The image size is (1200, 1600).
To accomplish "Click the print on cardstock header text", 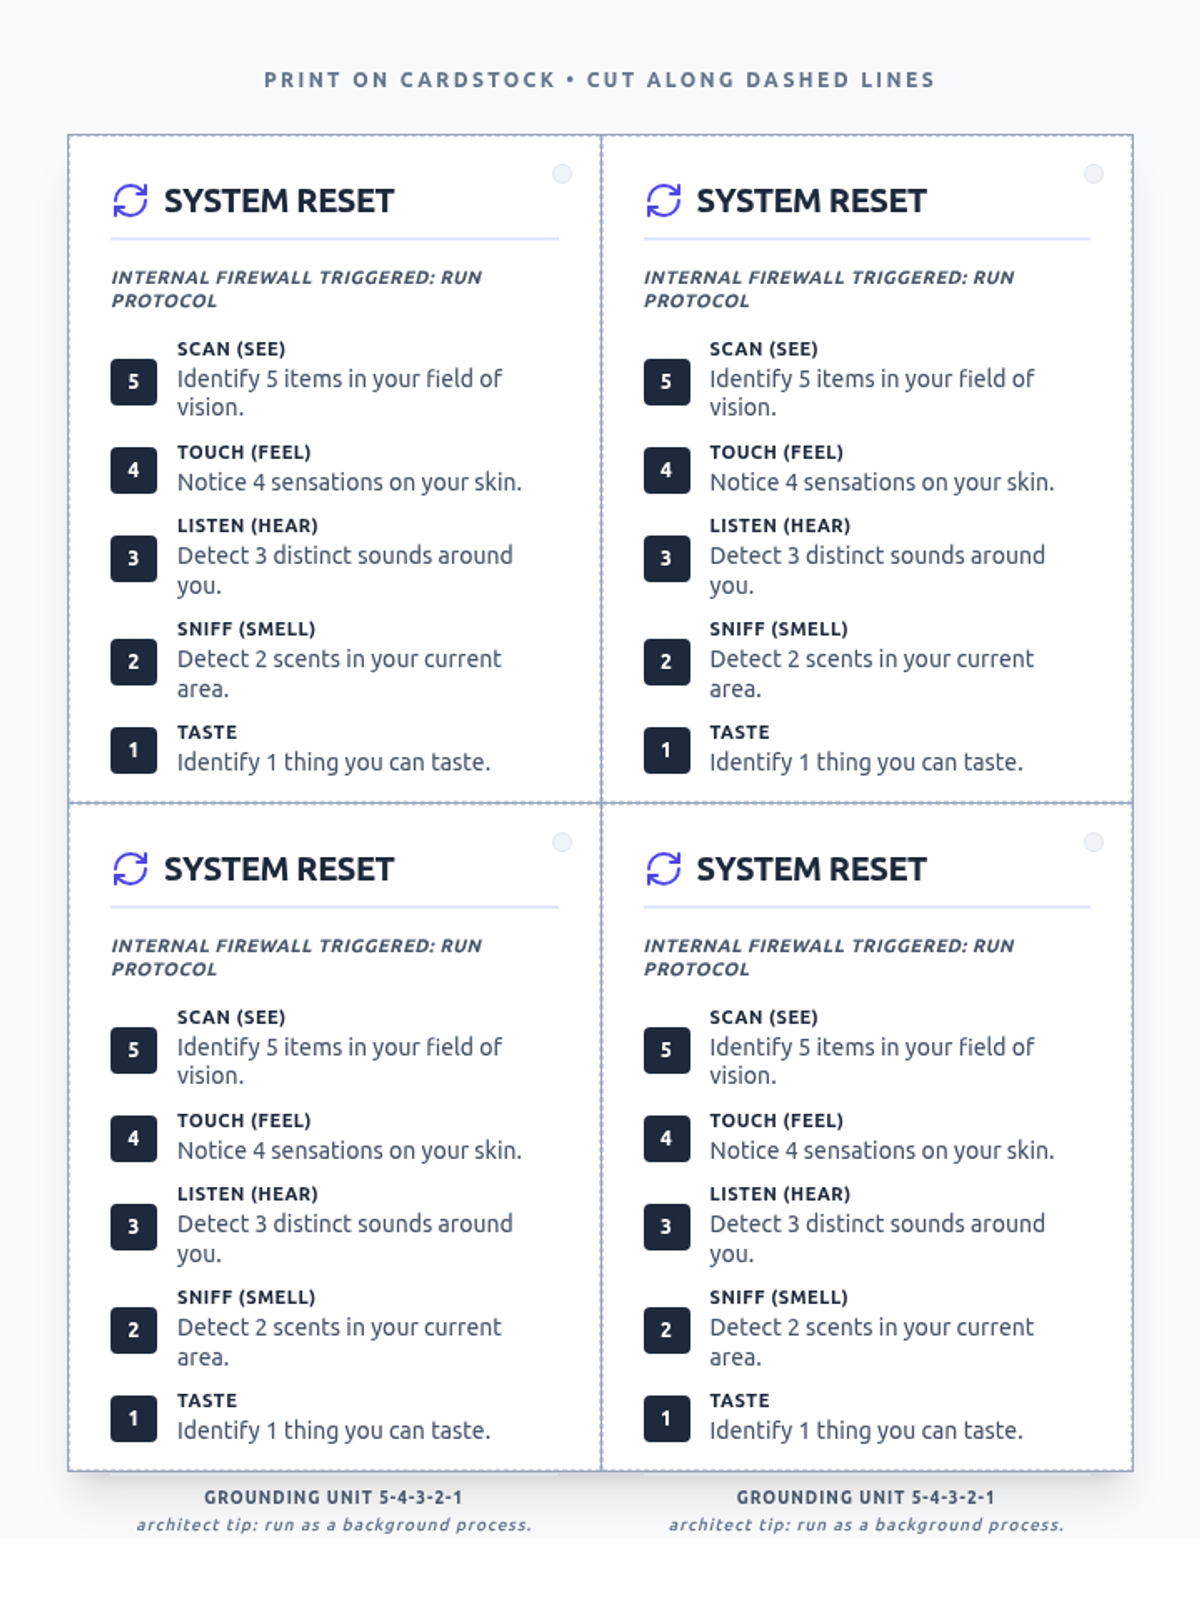I will (x=600, y=80).
